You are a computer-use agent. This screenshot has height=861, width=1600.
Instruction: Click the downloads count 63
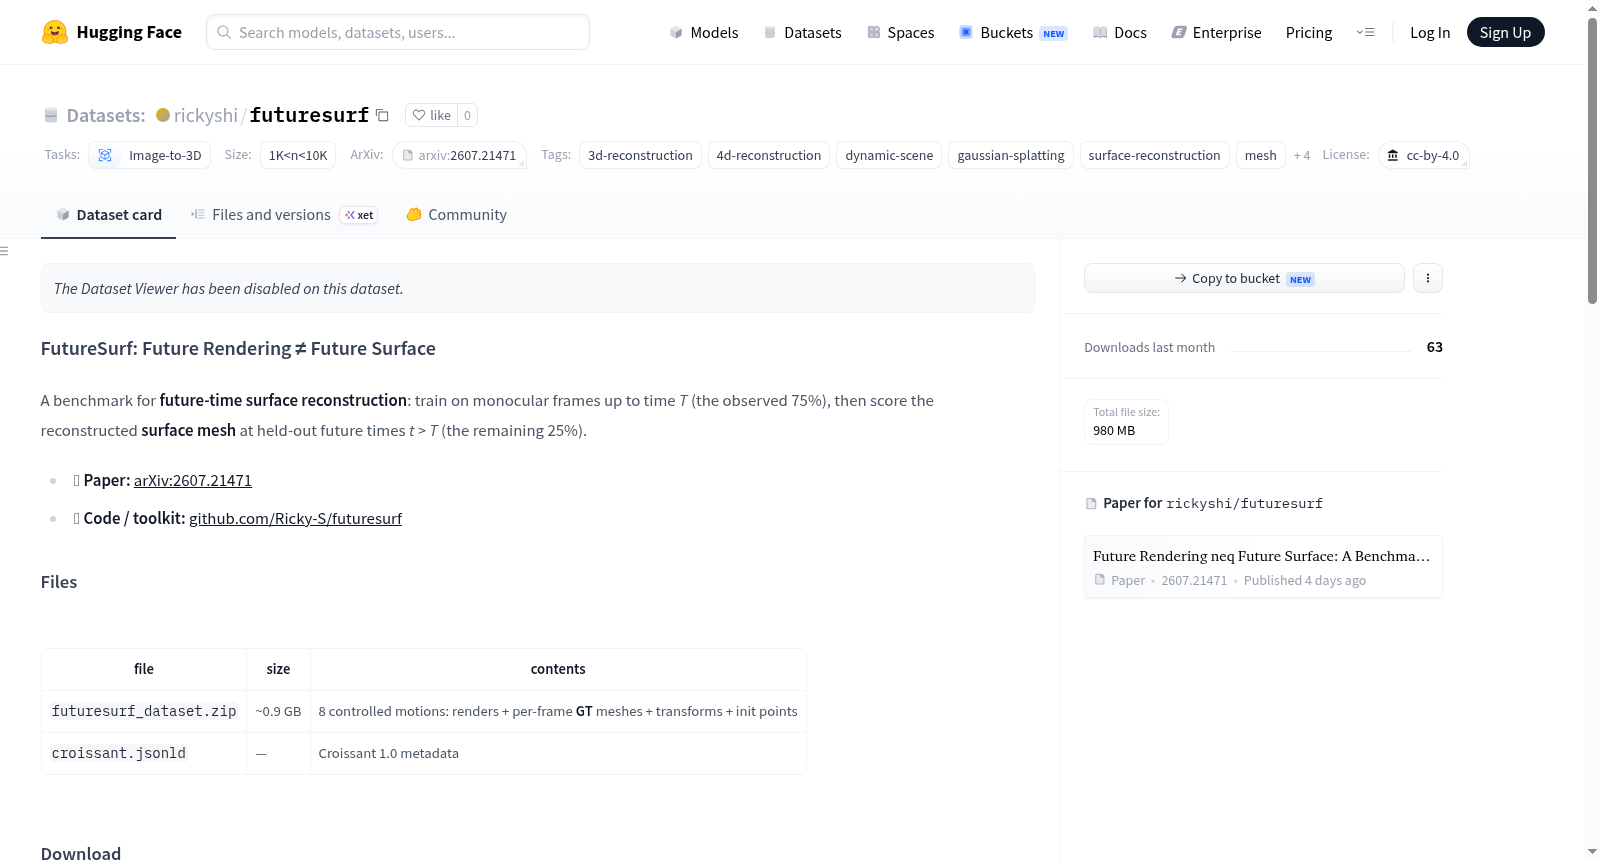[x=1434, y=347]
